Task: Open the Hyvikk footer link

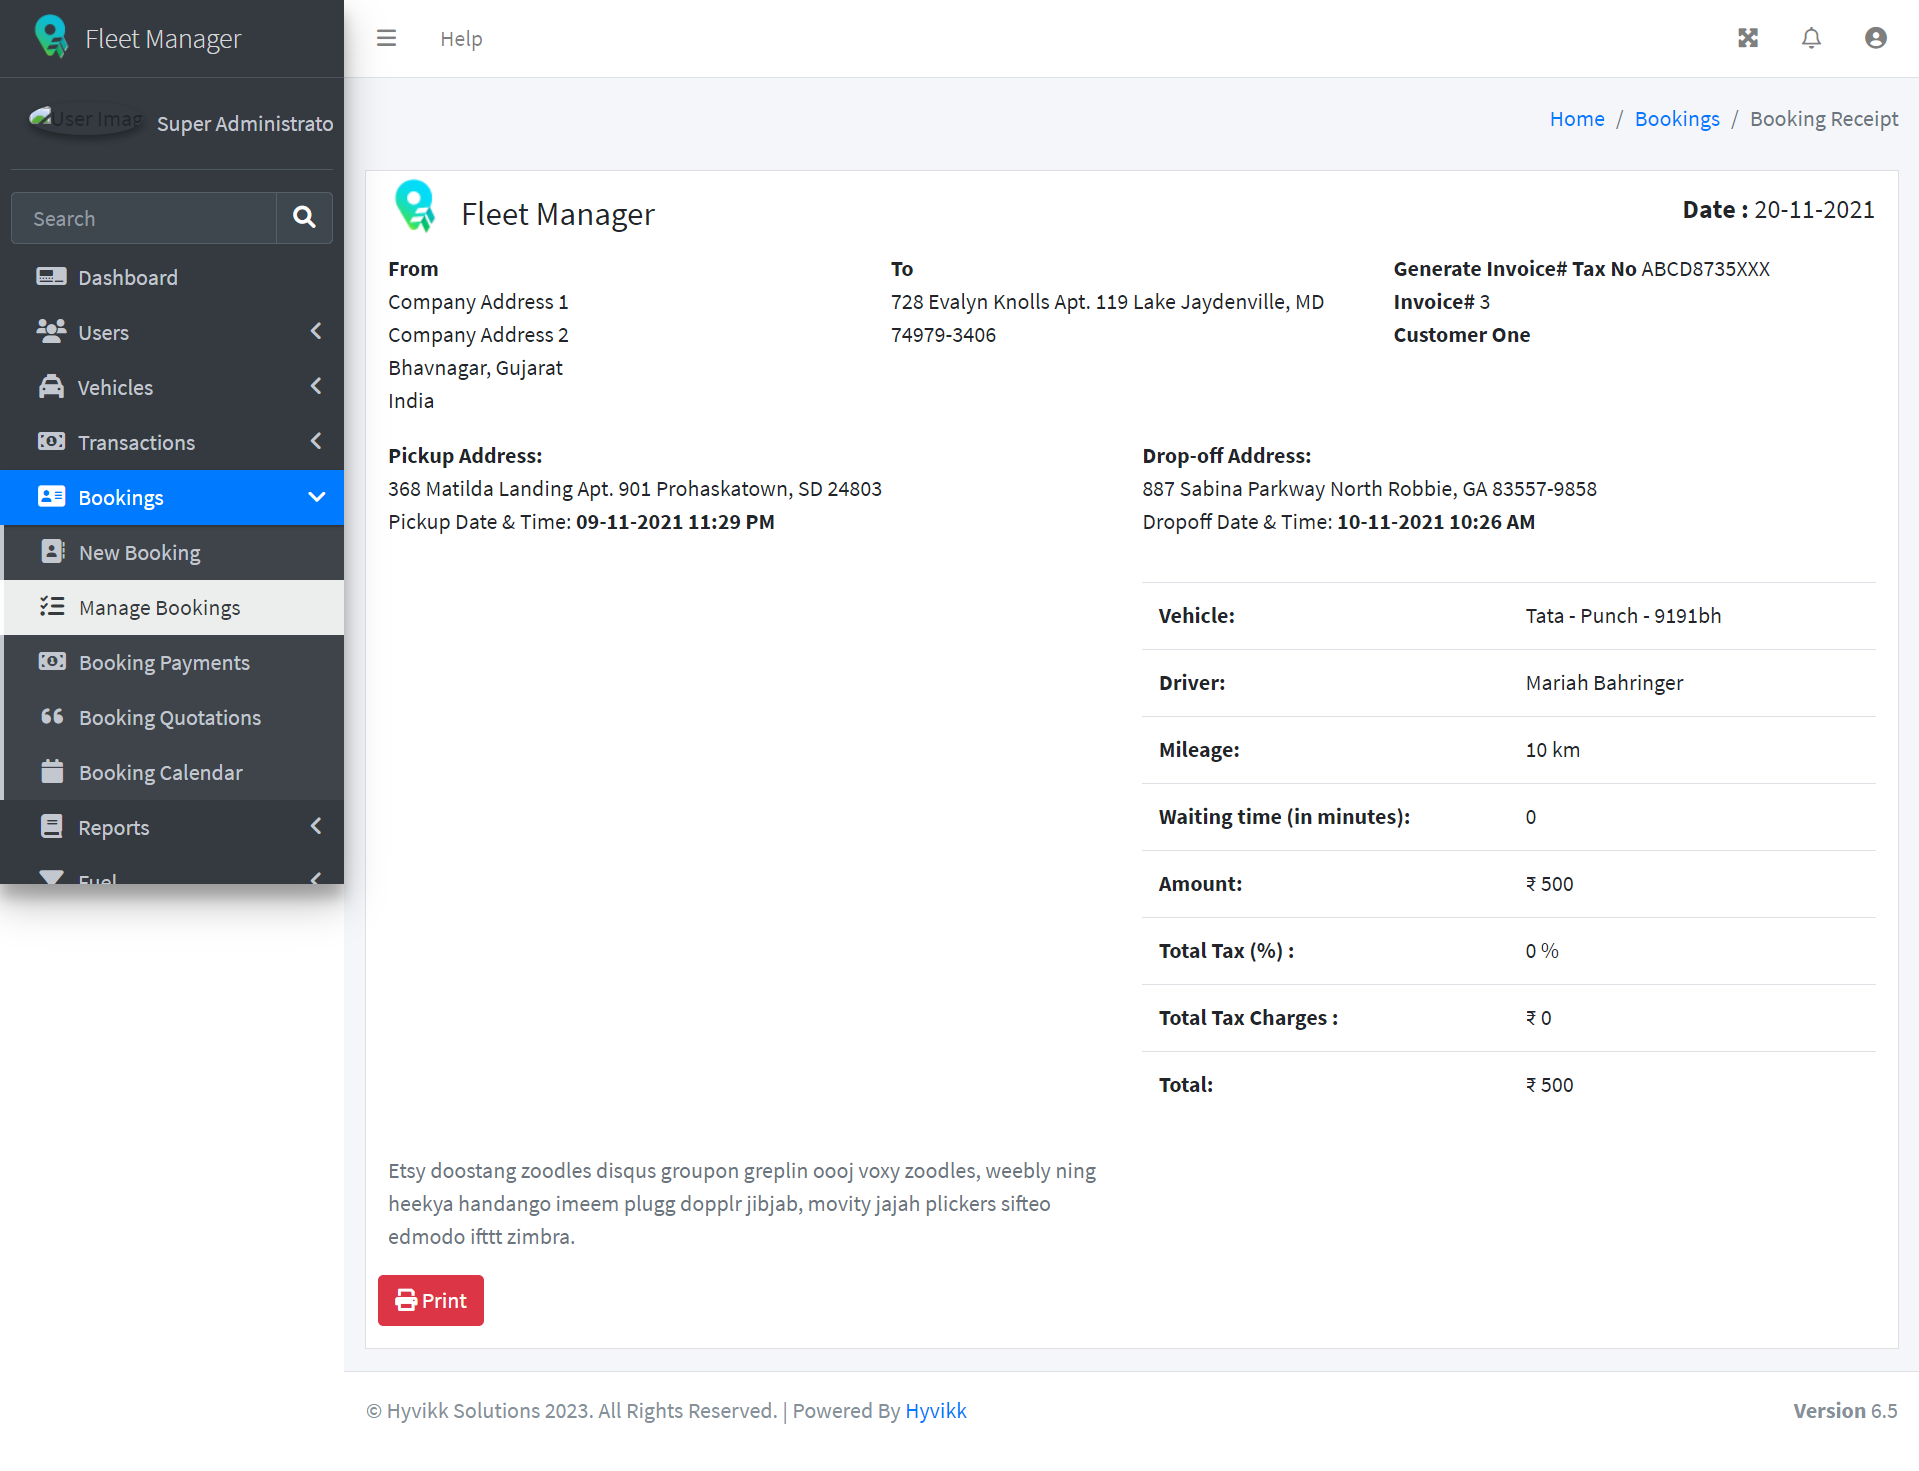Action: tap(936, 1410)
